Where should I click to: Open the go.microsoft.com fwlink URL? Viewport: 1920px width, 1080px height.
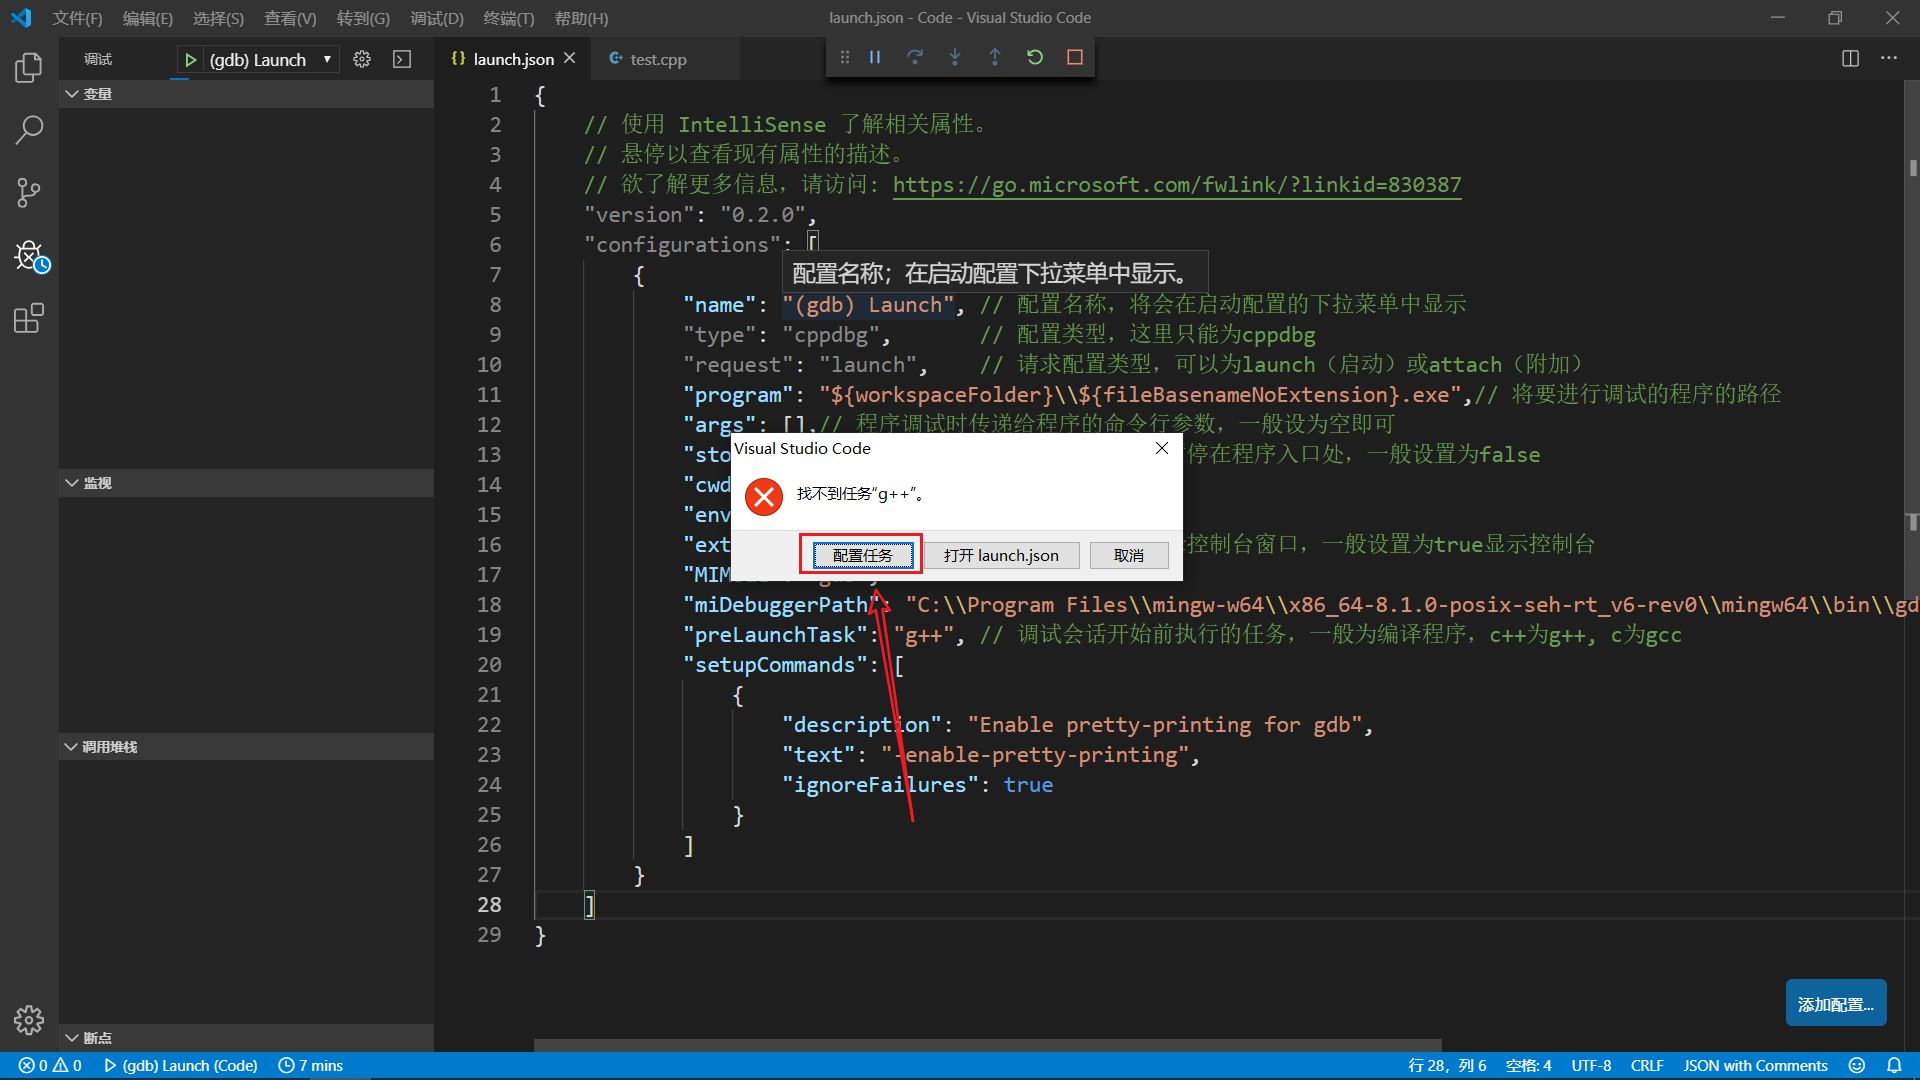[1176, 185]
